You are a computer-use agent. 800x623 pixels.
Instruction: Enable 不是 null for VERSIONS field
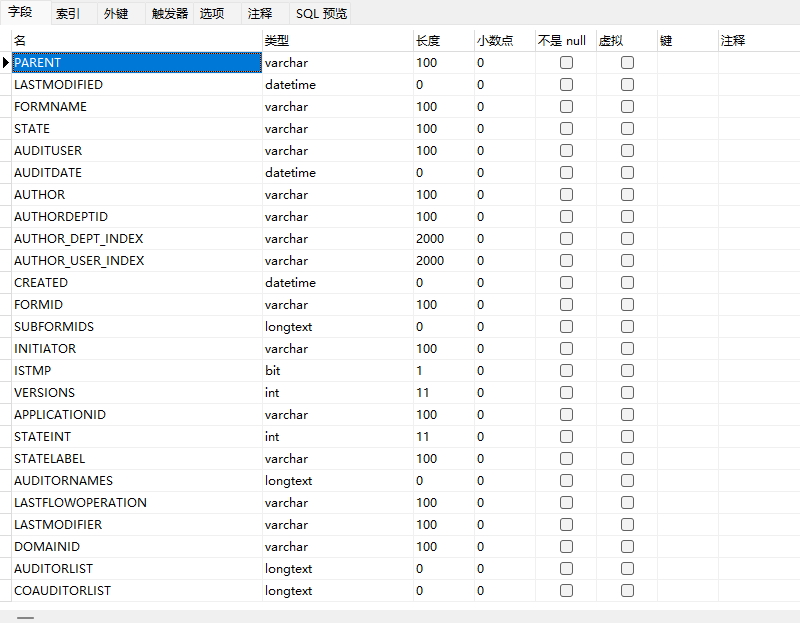click(566, 392)
